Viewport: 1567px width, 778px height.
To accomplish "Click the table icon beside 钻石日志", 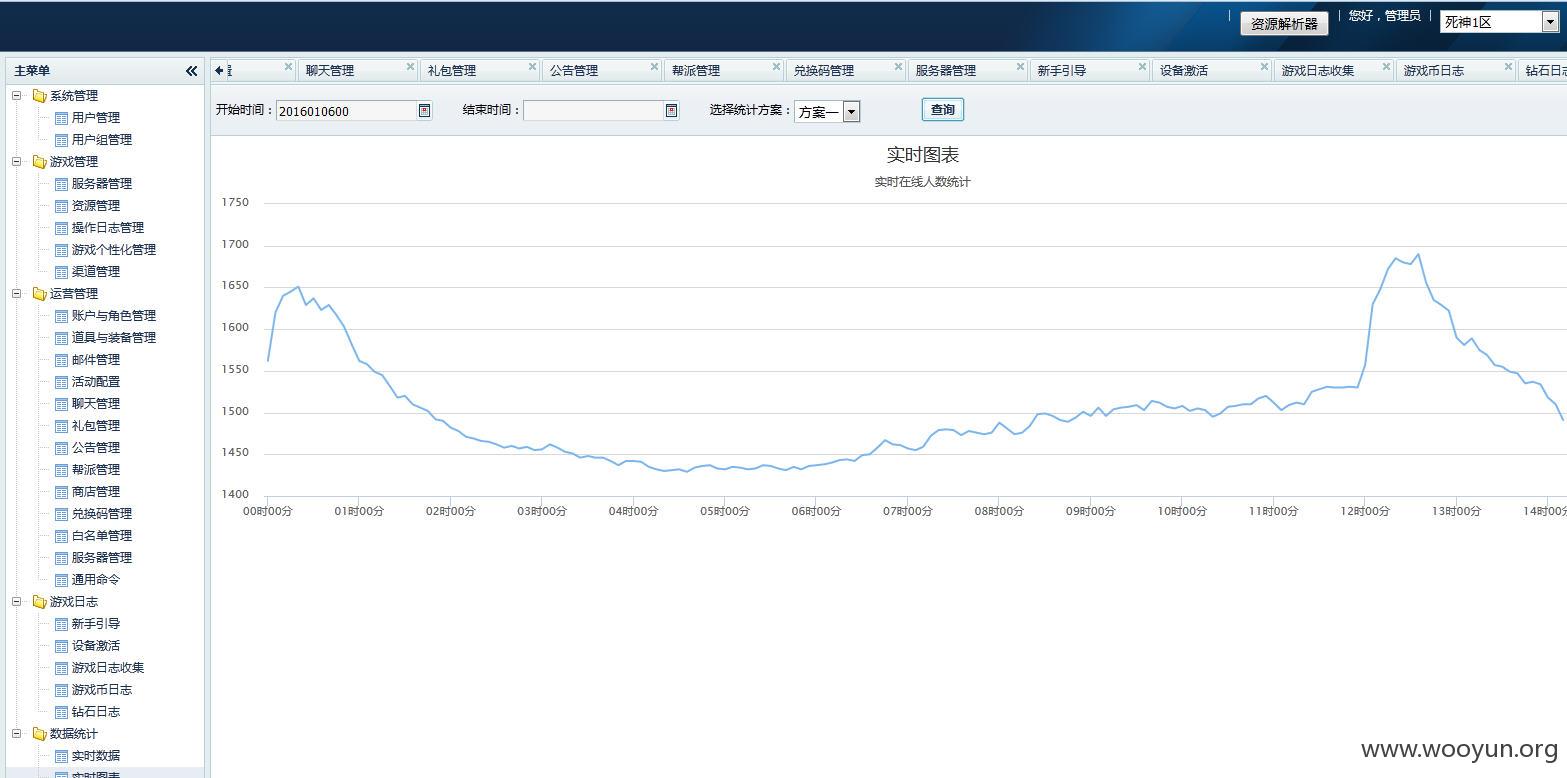I will point(61,712).
